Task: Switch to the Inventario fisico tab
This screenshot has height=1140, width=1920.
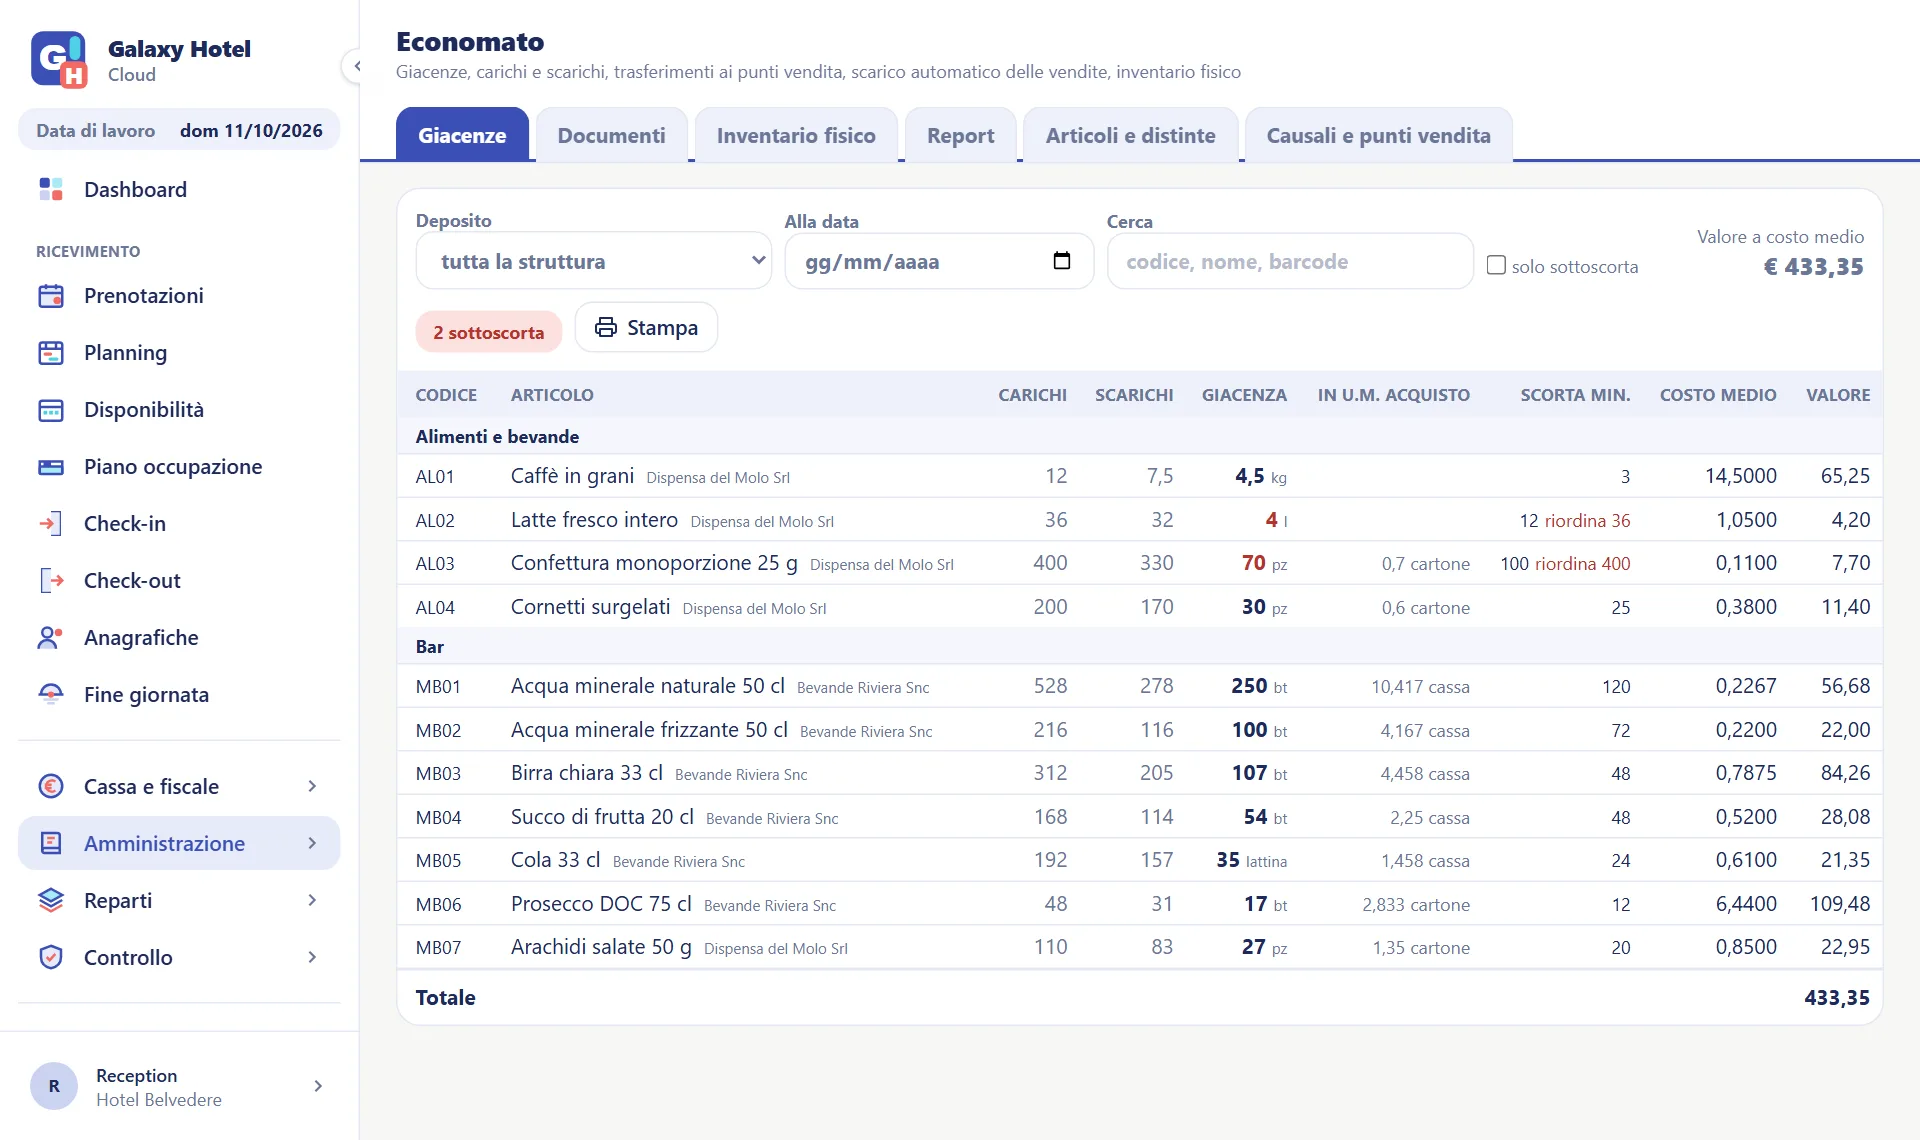Action: pos(796,135)
